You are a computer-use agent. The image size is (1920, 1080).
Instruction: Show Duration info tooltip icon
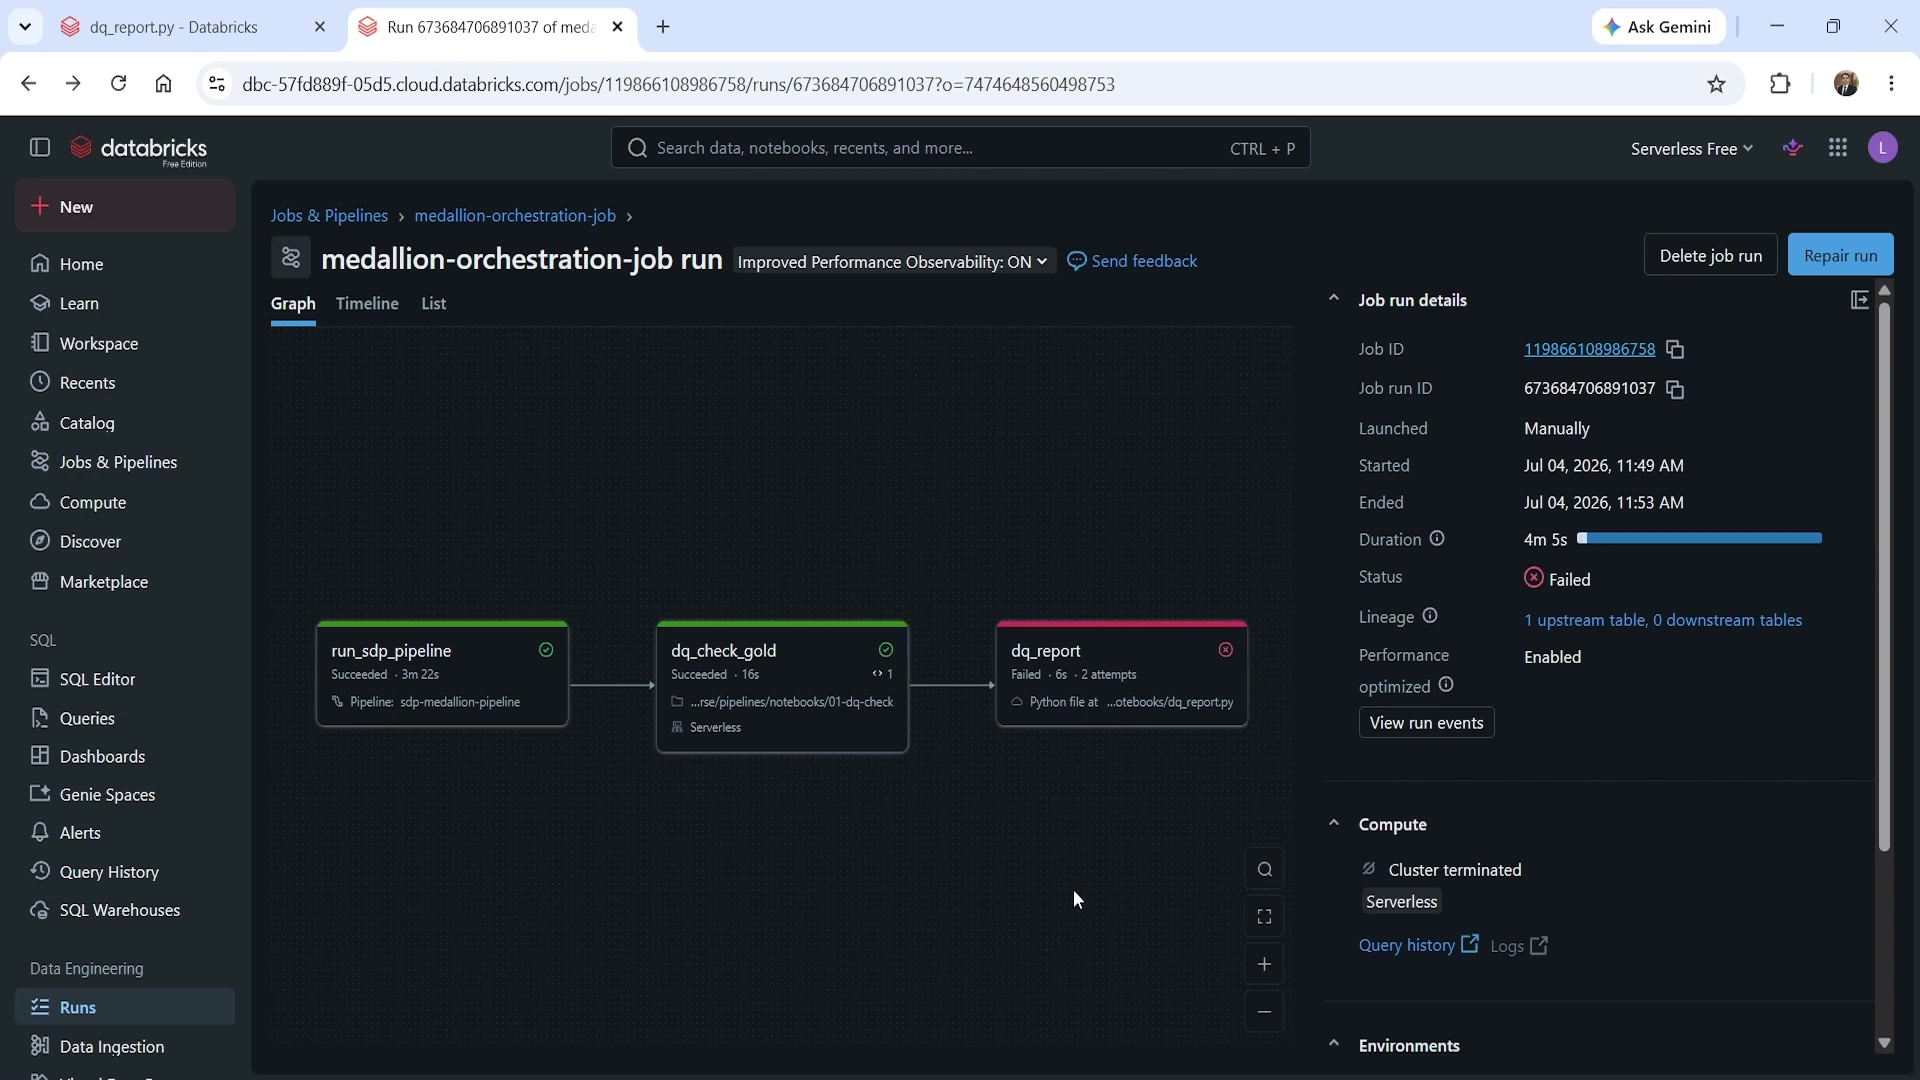1437,539
